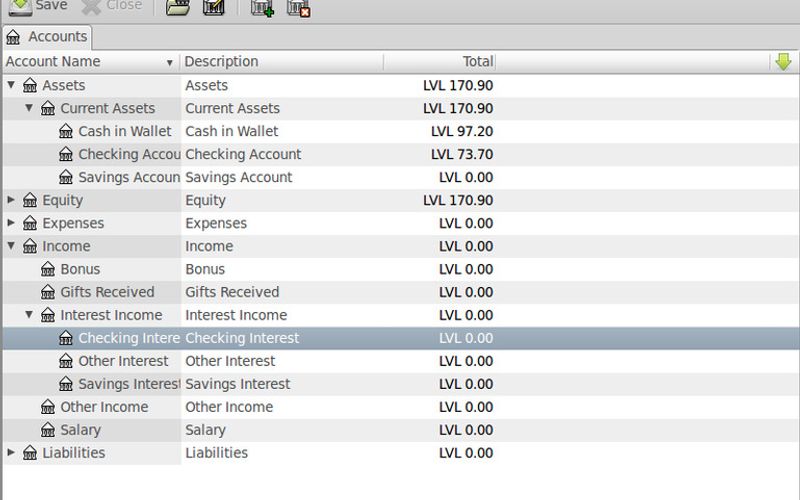Image resolution: width=800 pixels, height=500 pixels.
Task: Collapse the Interest Income sub-tree
Action: click(x=29, y=314)
